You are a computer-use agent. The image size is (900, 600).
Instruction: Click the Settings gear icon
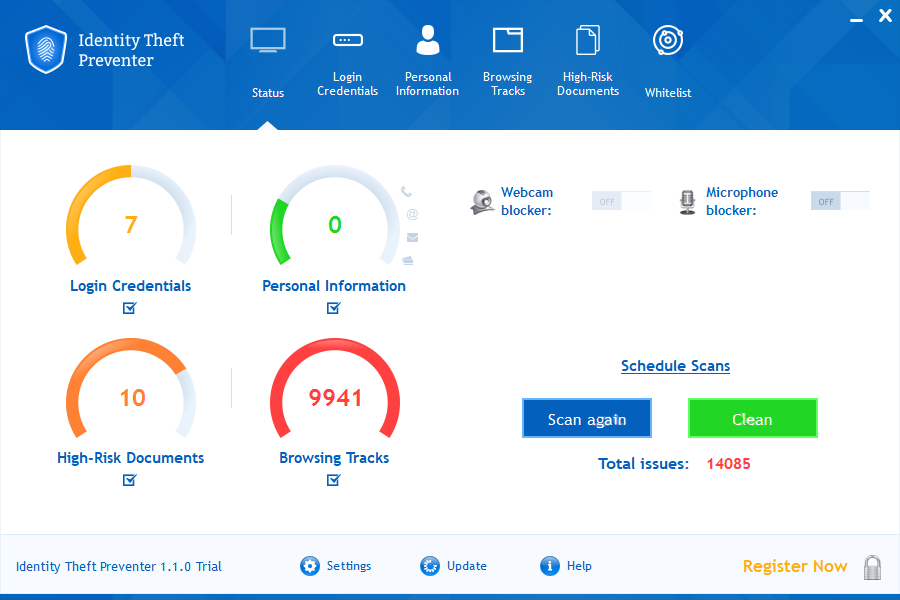point(310,566)
